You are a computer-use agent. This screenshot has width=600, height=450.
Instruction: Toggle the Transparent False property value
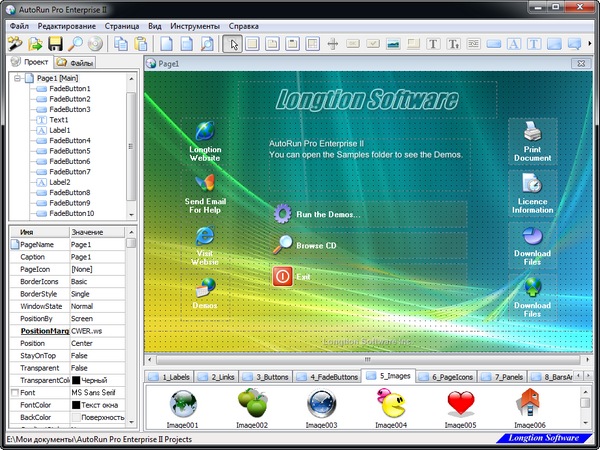coord(96,366)
